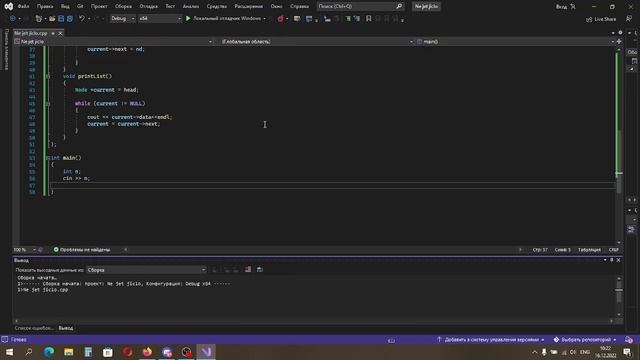The height and width of the screenshot is (360, 640).
Task: Open the Правка menu
Action: [45, 7]
